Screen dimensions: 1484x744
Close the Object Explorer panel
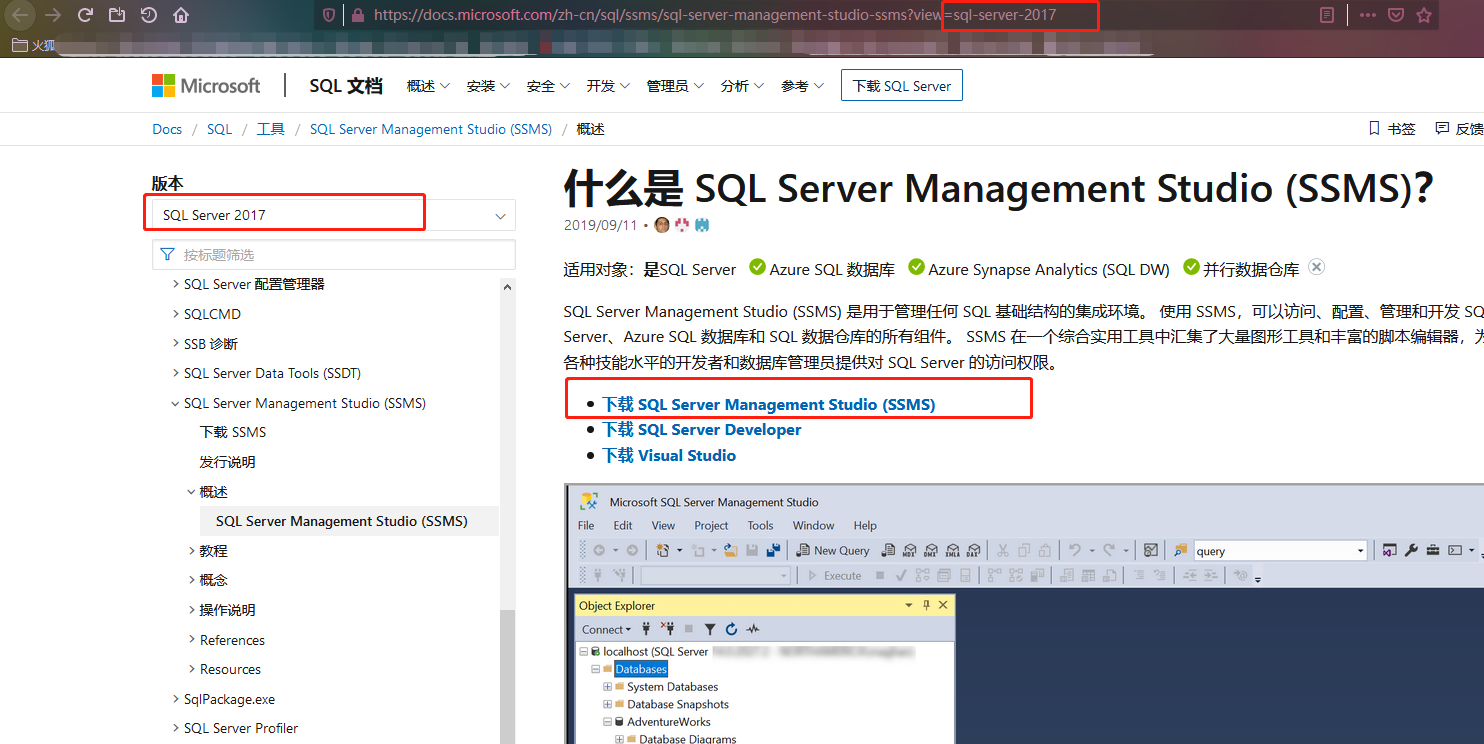943,605
